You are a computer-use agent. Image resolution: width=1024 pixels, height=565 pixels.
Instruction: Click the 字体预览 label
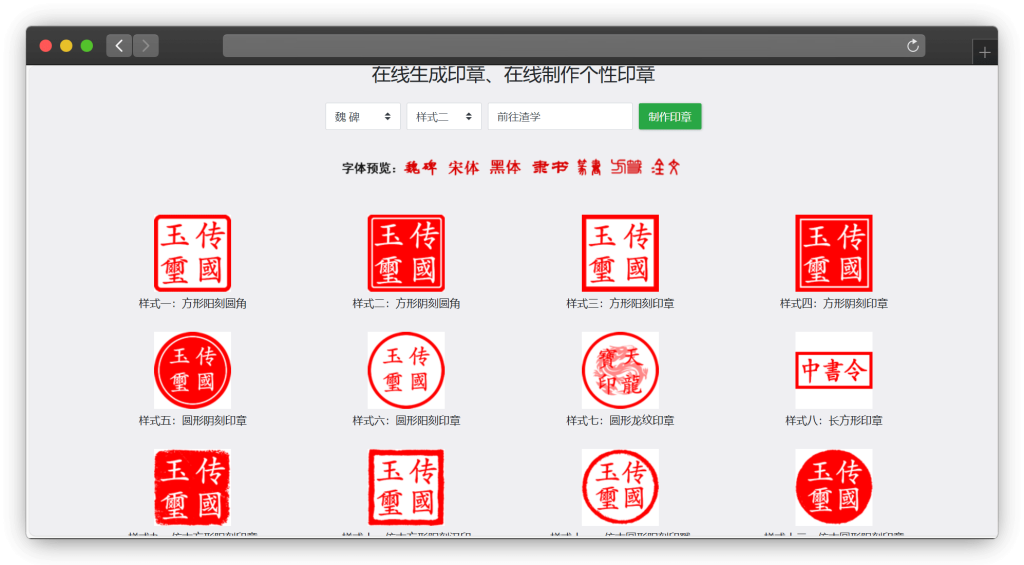[x=368, y=169]
